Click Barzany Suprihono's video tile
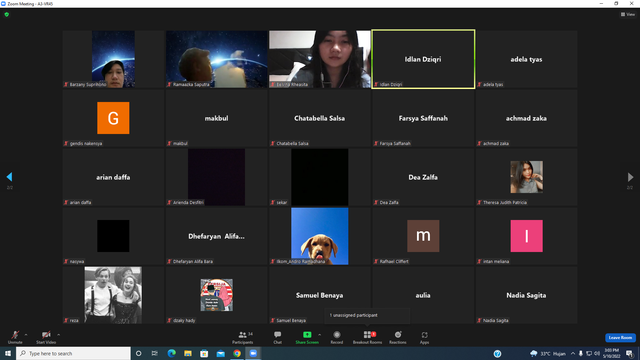 (x=113, y=59)
